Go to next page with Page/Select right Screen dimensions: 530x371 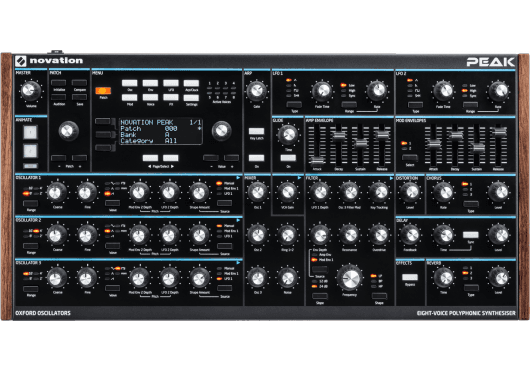[171, 158]
